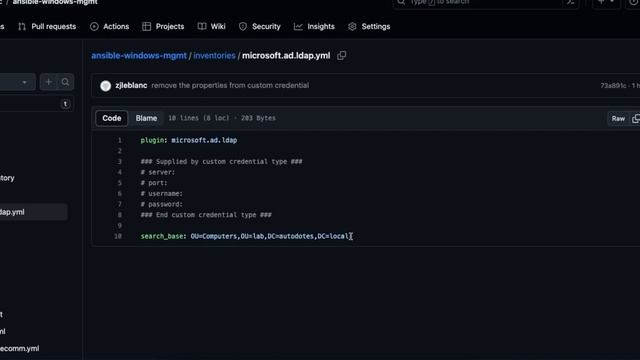640x360 pixels.
Task: Open commit message 'remove the properties from custom credential'
Action: tap(230, 85)
